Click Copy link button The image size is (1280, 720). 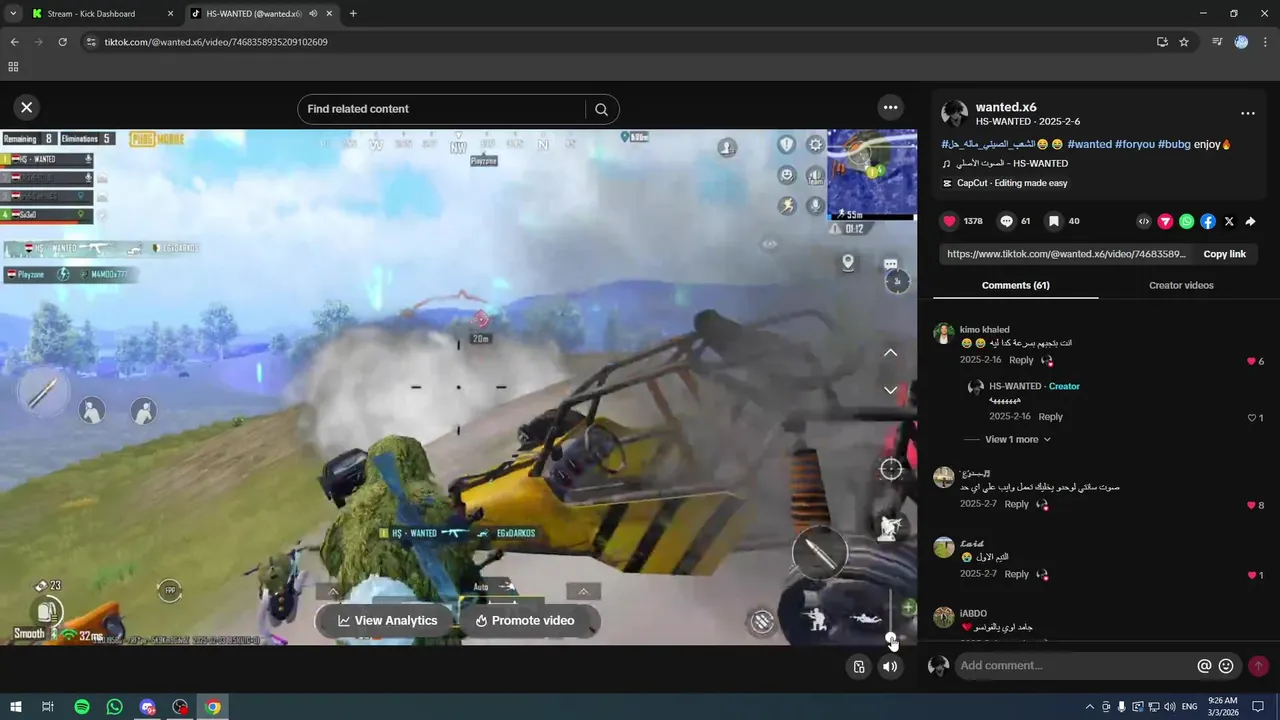tap(1224, 254)
